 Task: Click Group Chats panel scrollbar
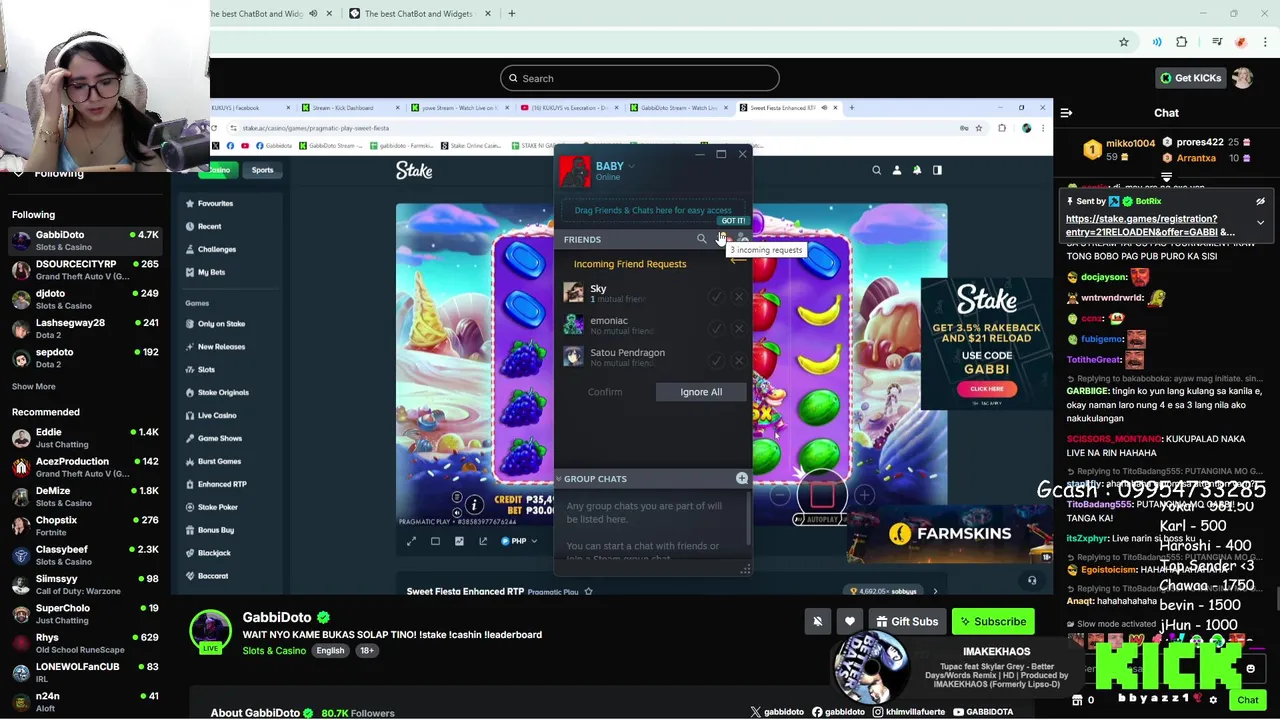[x=748, y=520]
